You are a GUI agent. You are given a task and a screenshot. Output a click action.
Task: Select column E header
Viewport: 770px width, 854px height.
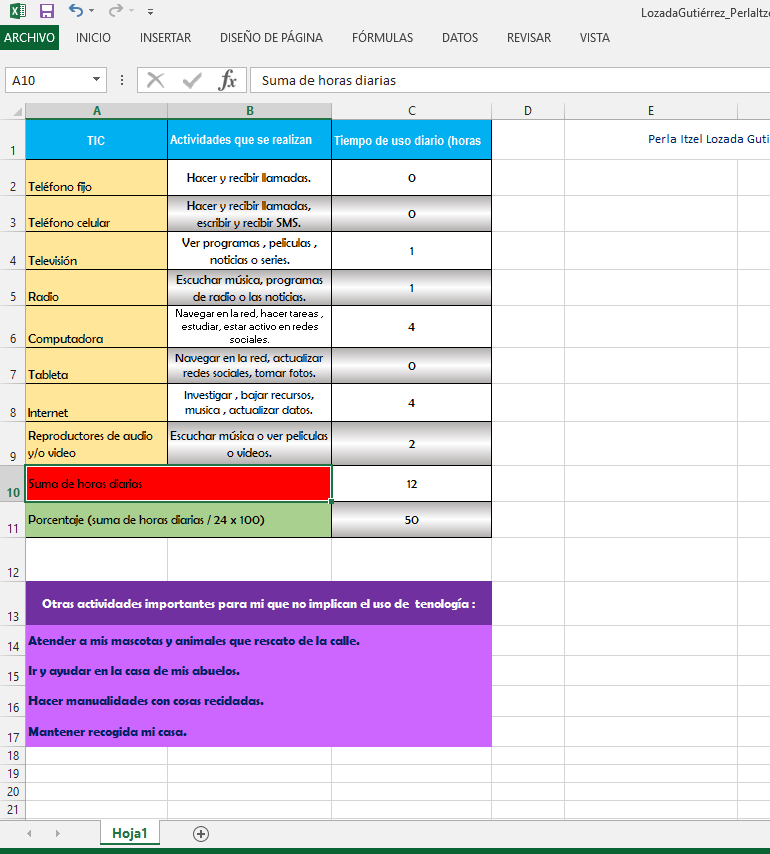coord(651,111)
